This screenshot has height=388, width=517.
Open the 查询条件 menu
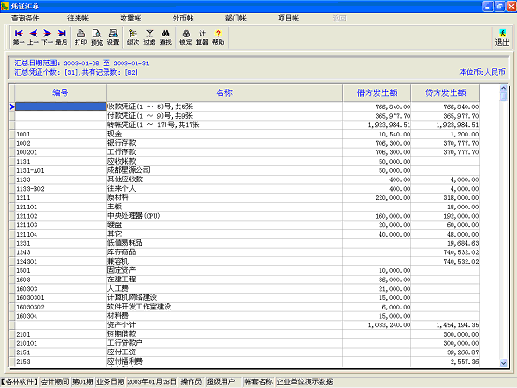tap(25, 18)
